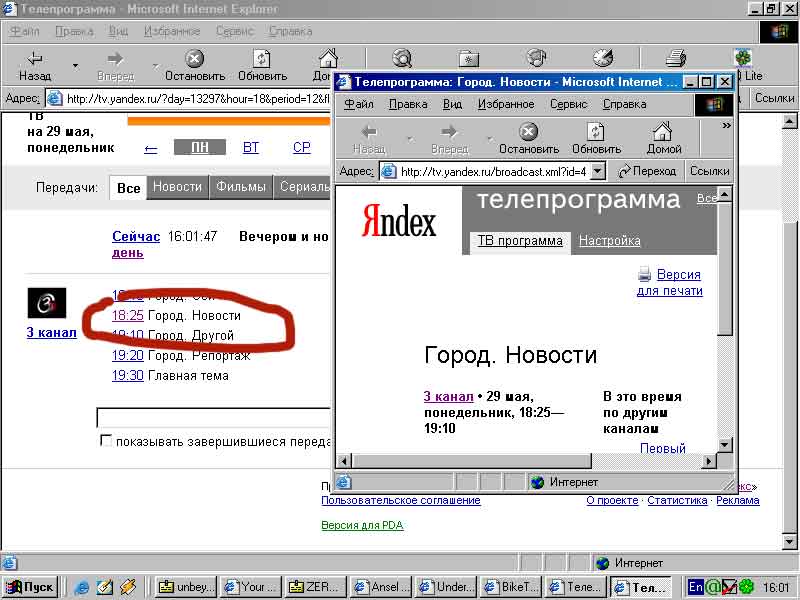Click the Ссылки links bar in popup
Image resolution: width=800 pixels, height=600 pixels.
click(710, 171)
